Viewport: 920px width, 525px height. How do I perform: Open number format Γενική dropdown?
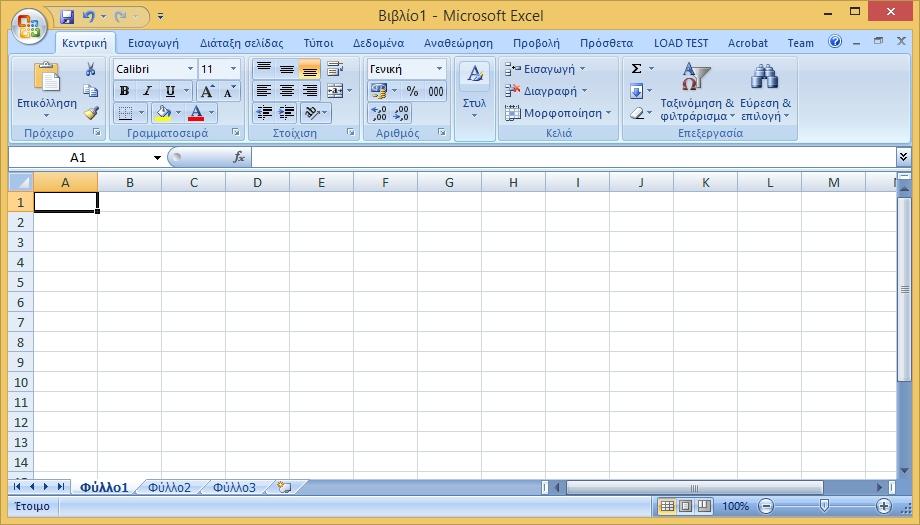(439, 69)
